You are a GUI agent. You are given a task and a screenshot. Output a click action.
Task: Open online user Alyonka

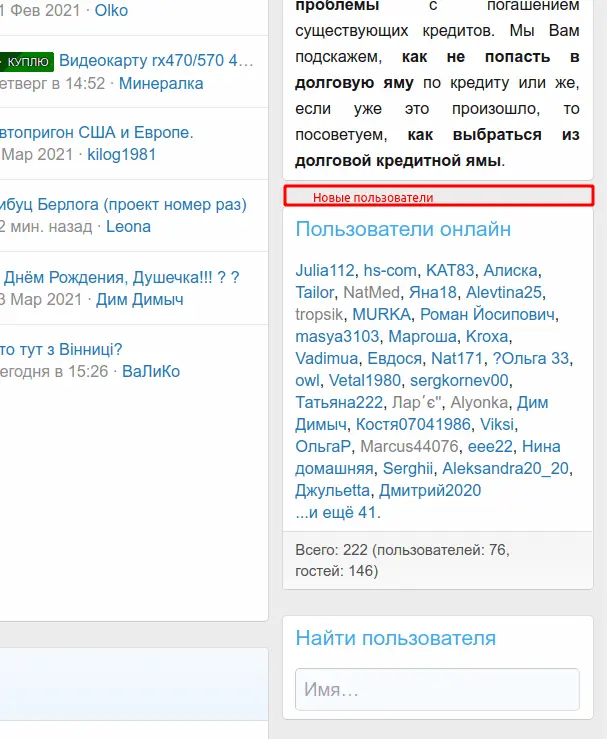479,402
